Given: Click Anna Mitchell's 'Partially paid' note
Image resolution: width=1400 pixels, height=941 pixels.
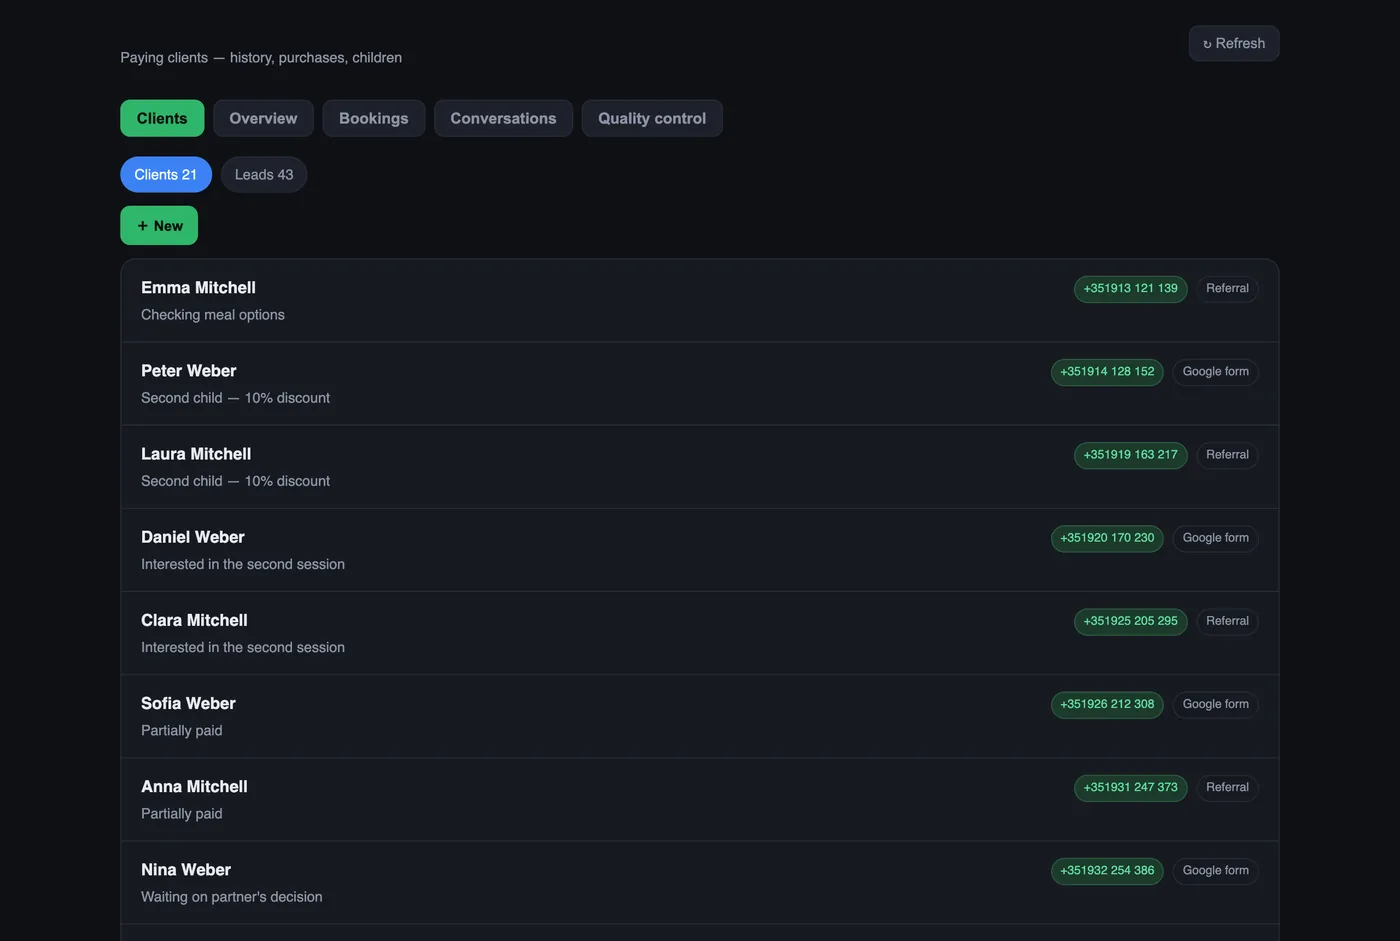Looking at the screenshot, I should pos(182,813).
